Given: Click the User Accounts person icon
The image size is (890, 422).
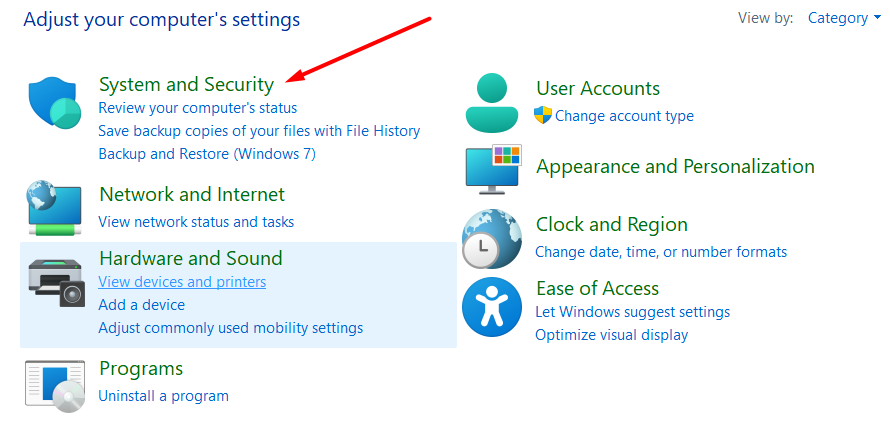Looking at the screenshot, I should [x=492, y=103].
